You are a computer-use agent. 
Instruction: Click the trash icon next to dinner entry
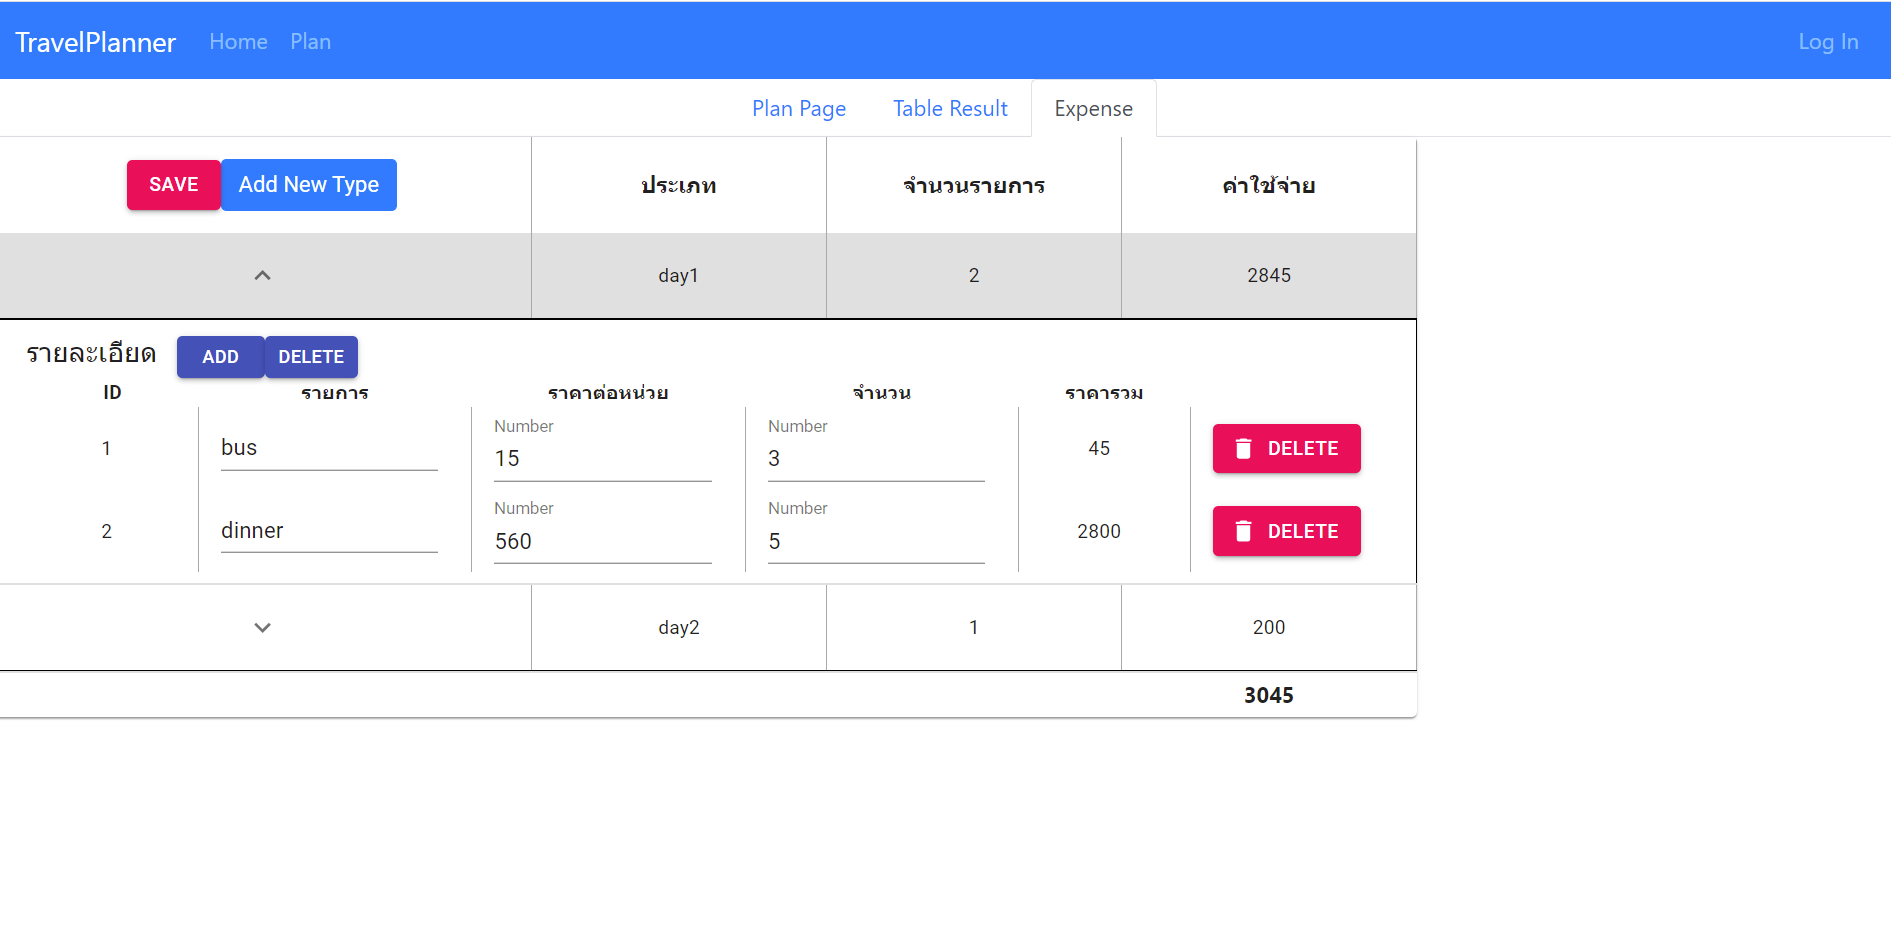pos(1244,531)
